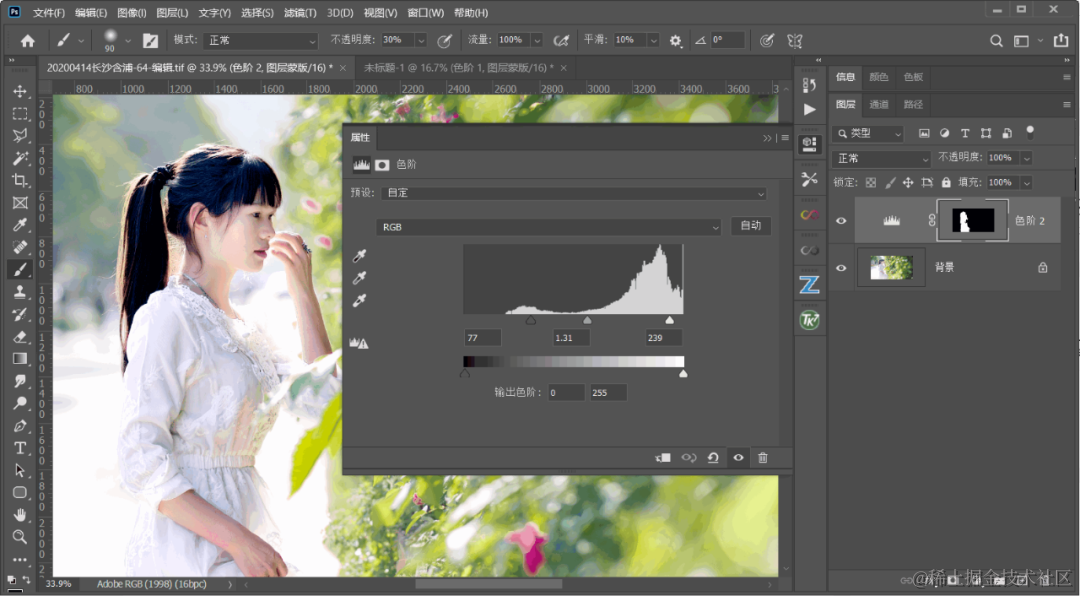Toggle airbrush mode in options bar
Screen dimensions: 1080x596
561,41
